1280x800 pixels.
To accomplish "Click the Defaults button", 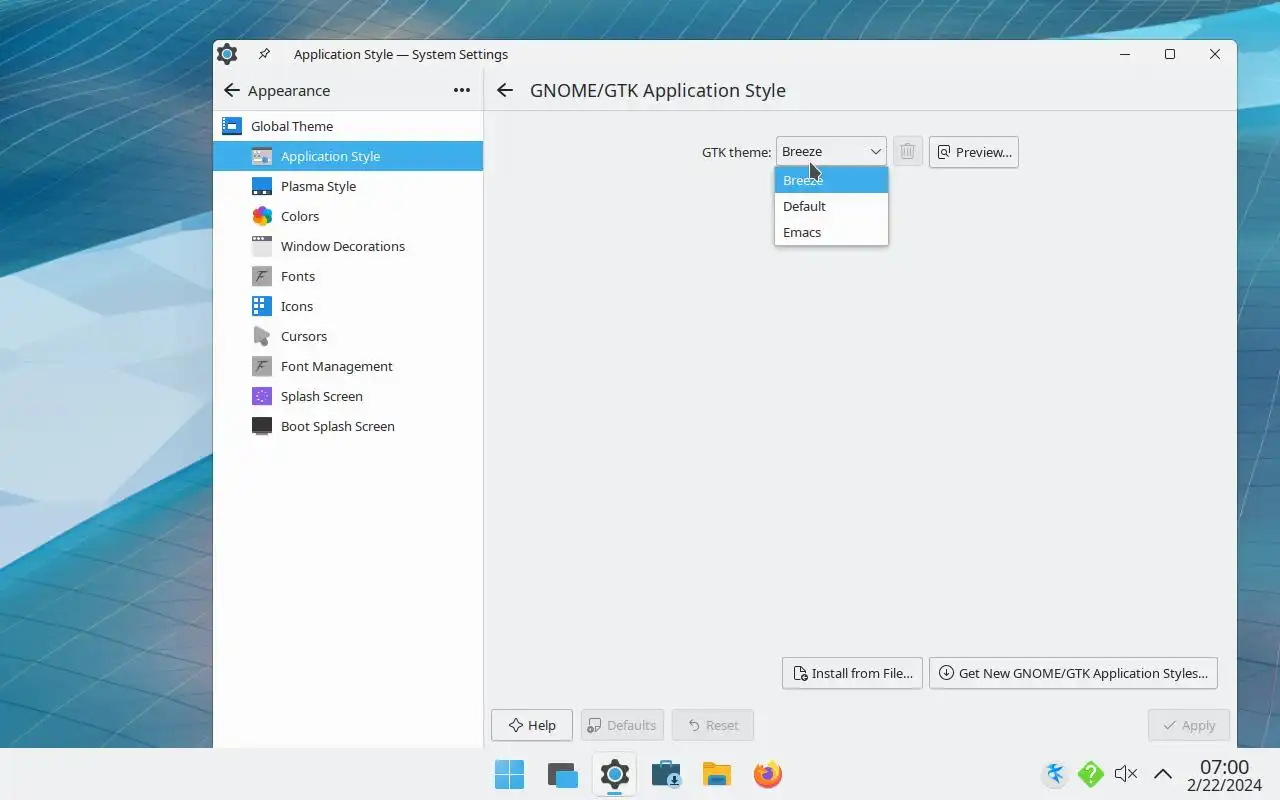I will tap(622, 725).
